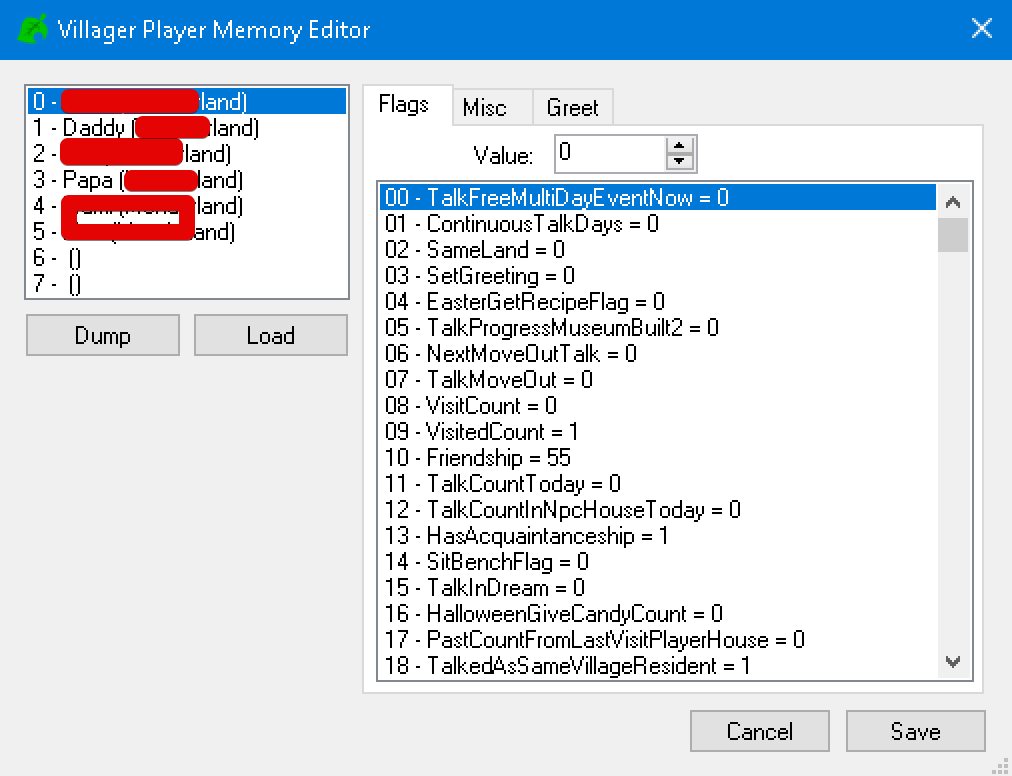Increment Value using the up stepper arrow
1012x776 pixels.
coord(681,147)
